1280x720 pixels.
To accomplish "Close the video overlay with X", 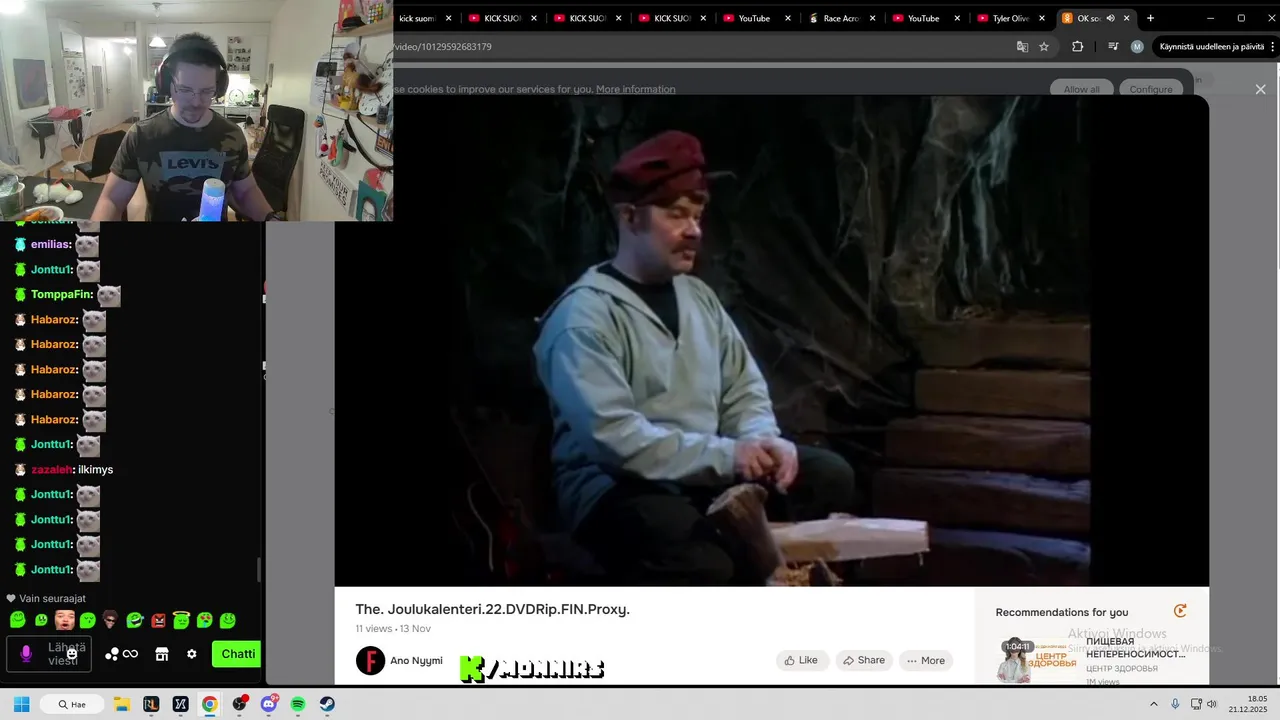I will tap(1260, 89).
